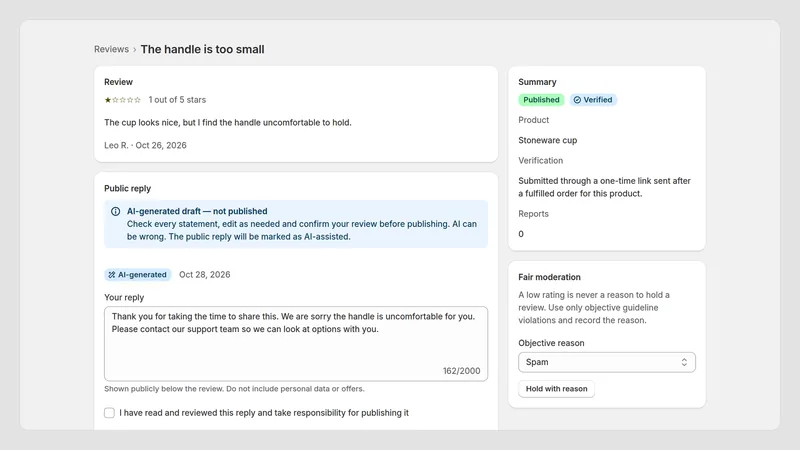Click the '1 out of 5 stars' text
Image resolution: width=800 pixels, height=450 pixels.
pos(177,100)
